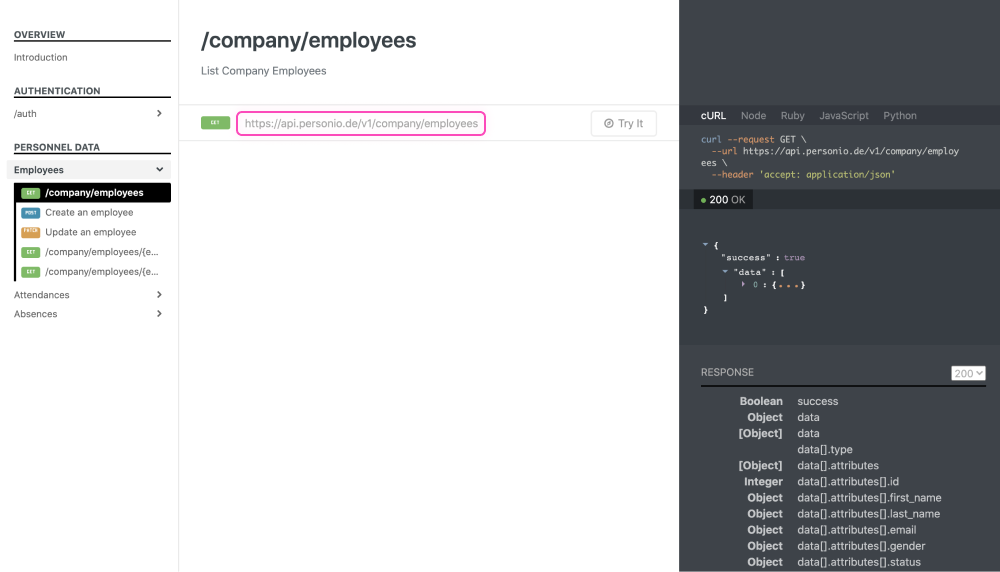
Task: Collapse the root JSON object triangle
Action: tap(705, 244)
